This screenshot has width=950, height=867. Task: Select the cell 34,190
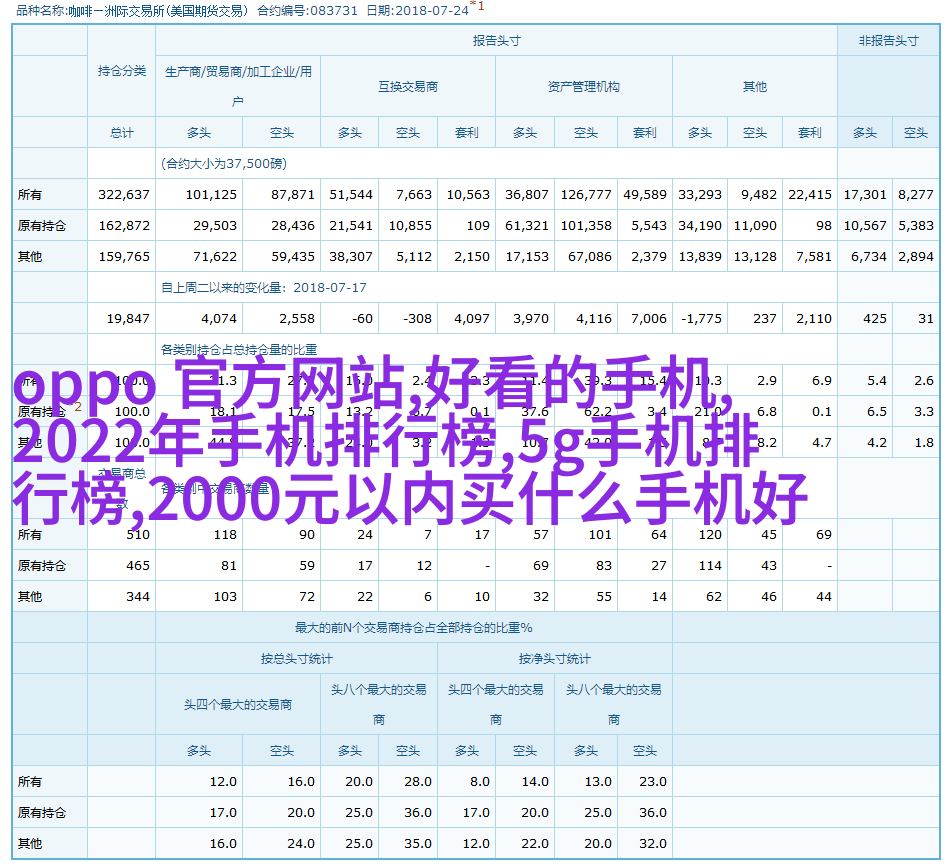click(700, 225)
